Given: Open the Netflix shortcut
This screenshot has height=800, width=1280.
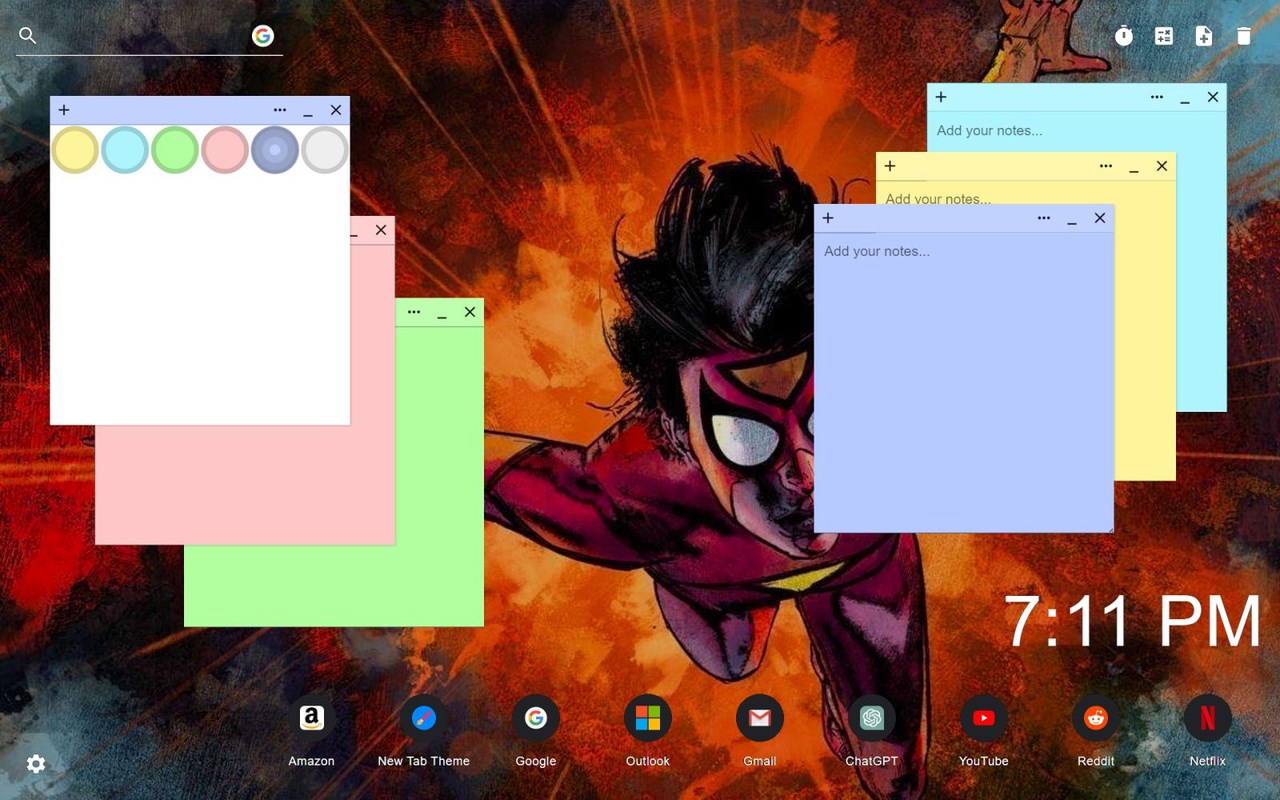Looking at the screenshot, I should [x=1208, y=731].
